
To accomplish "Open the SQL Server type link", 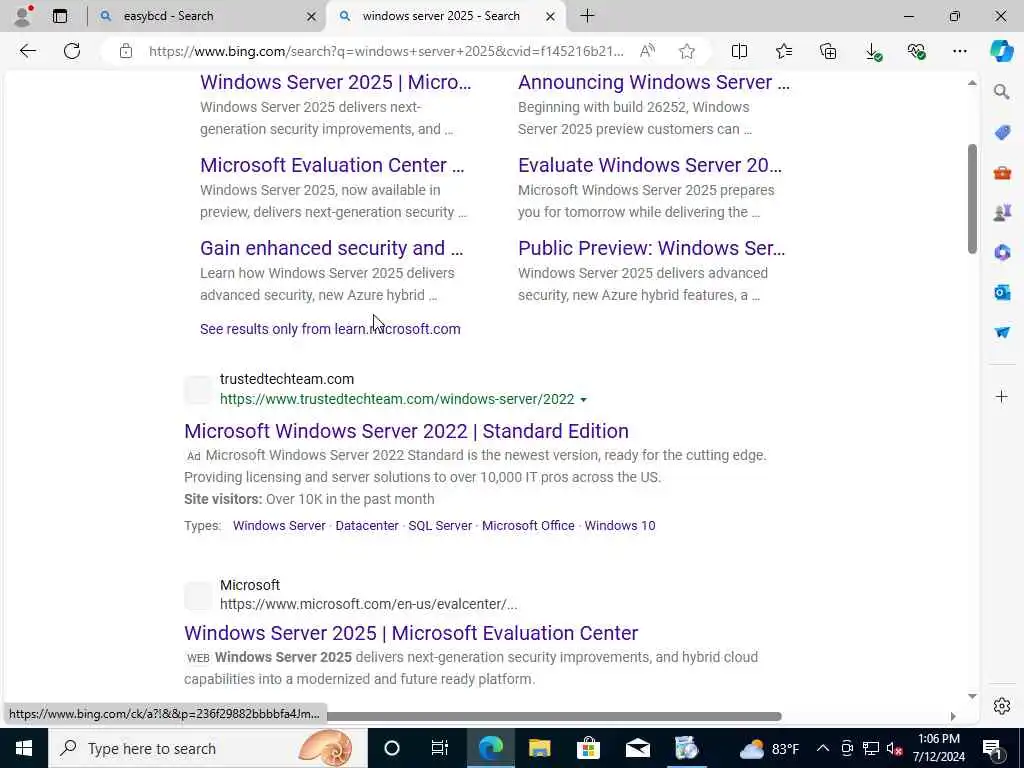I will 440,526.
